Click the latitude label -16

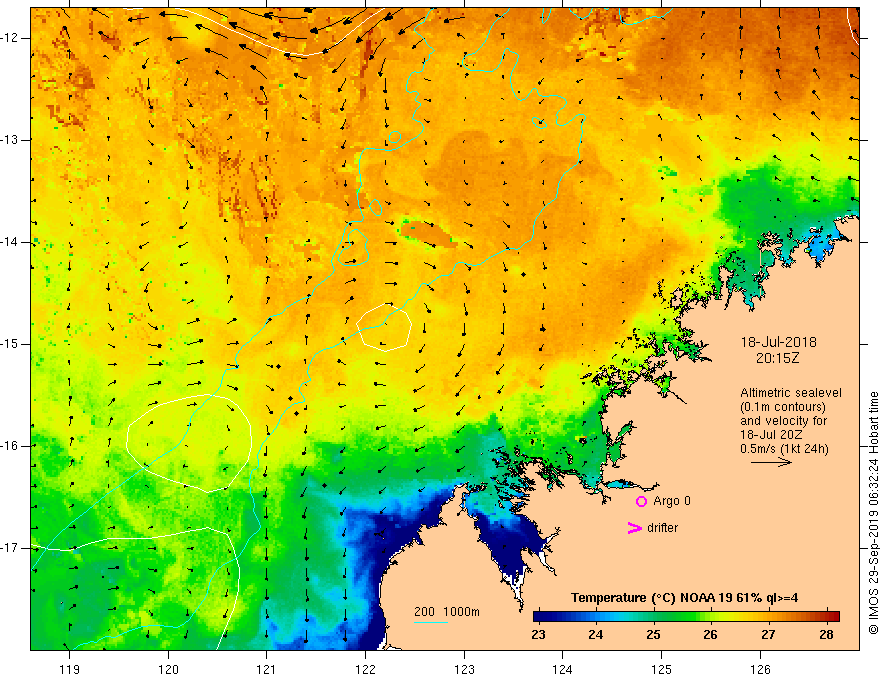pos(11,446)
